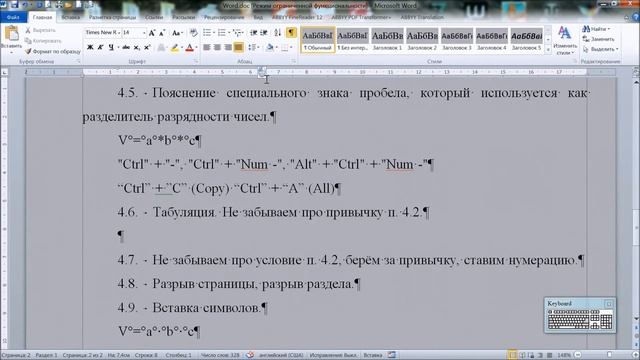Image resolution: width=640 pixels, height=360 pixels.
Task: Increase paragraph indent
Action: coord(264,33)
